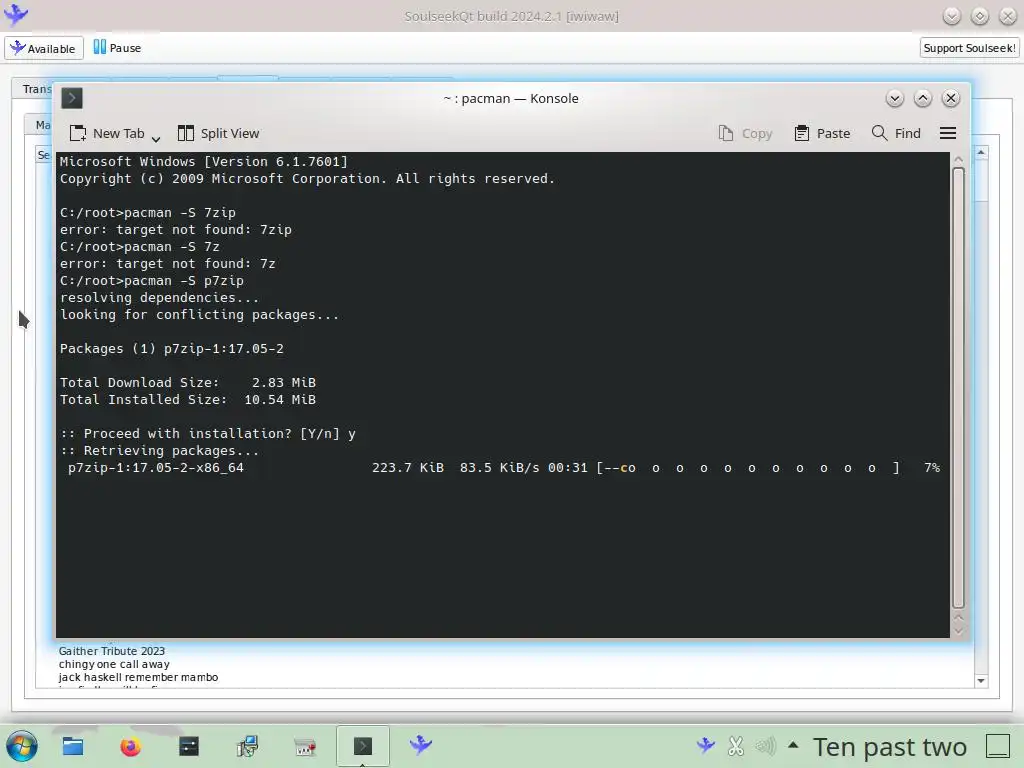Open the file manager from taskbar
1024x768 pixels.
72,746
